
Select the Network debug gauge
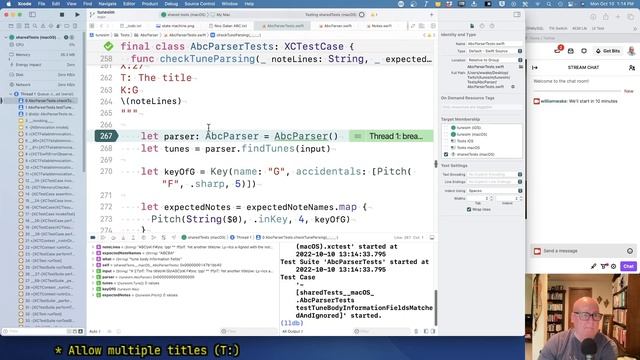point(42,84)
